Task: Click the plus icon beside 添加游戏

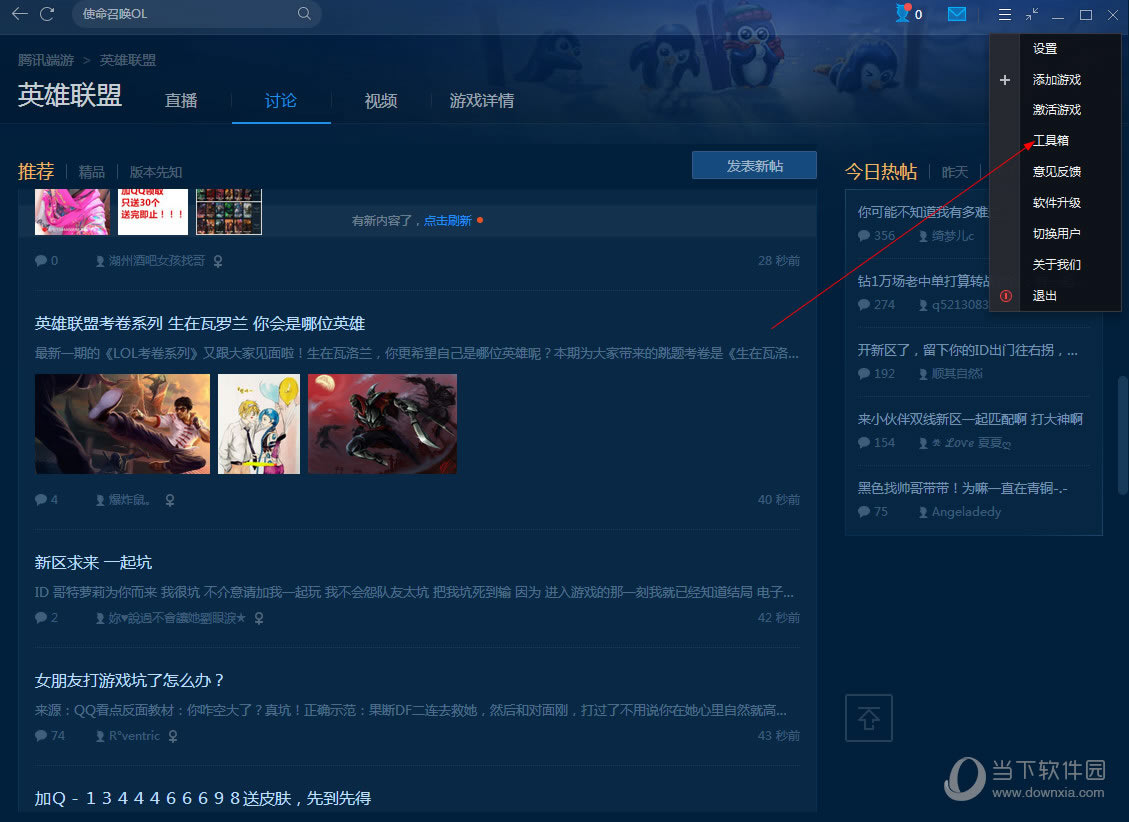Action: click(x=1005, y=80)
